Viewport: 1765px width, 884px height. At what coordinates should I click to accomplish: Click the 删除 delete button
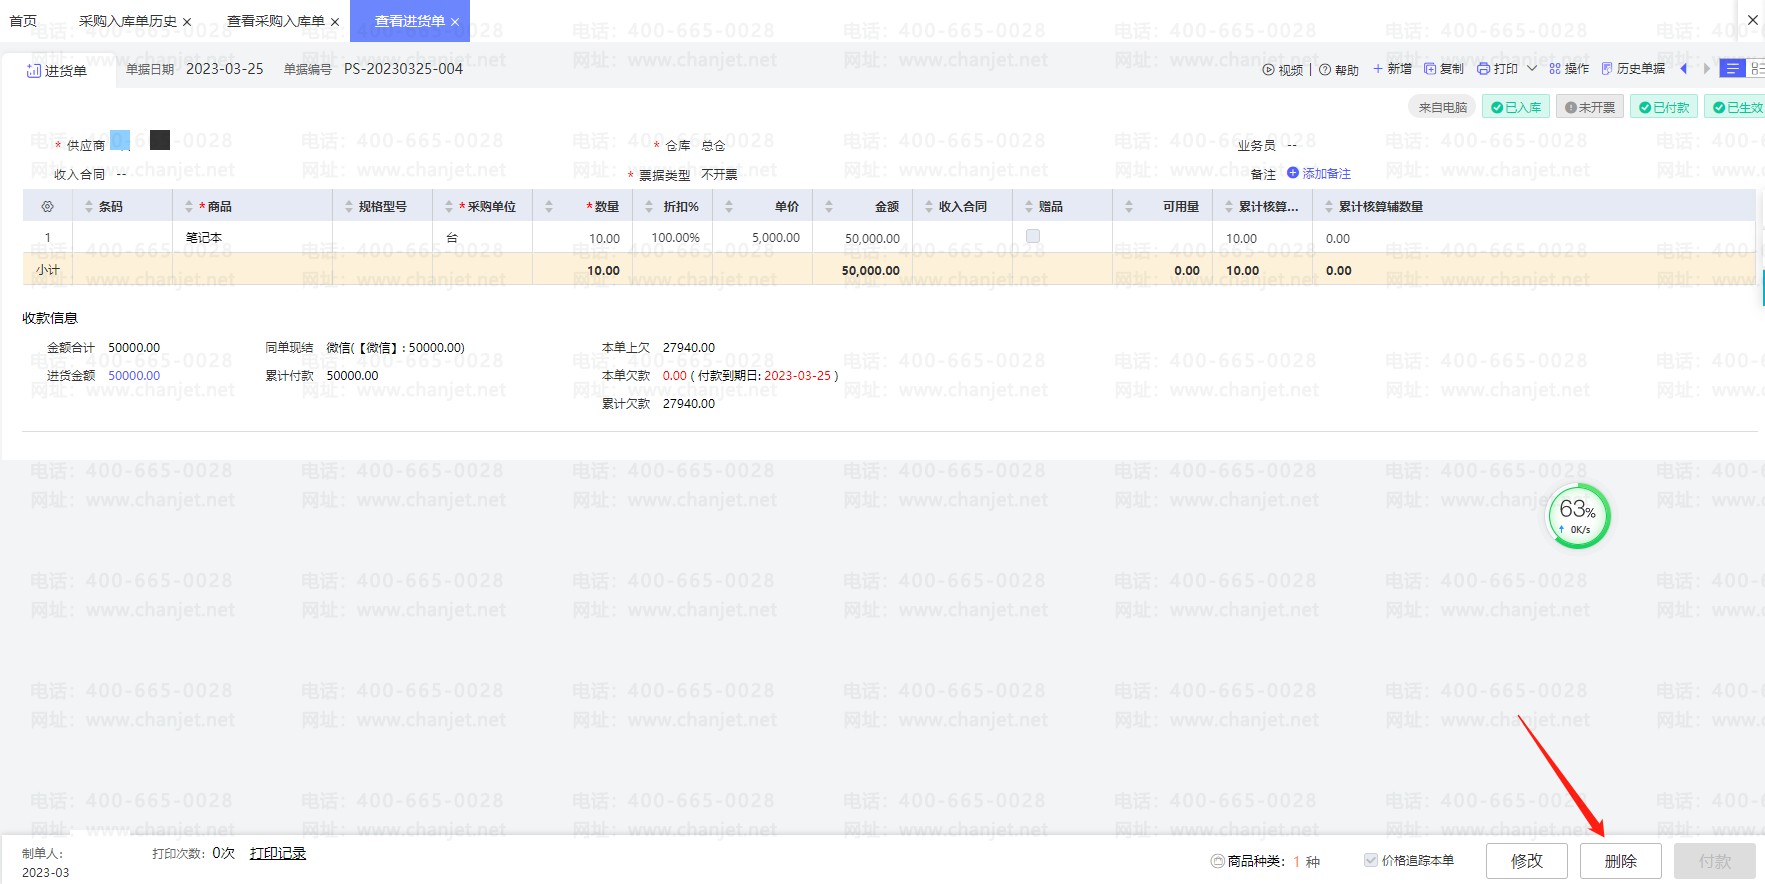(x=1620, y=861)
